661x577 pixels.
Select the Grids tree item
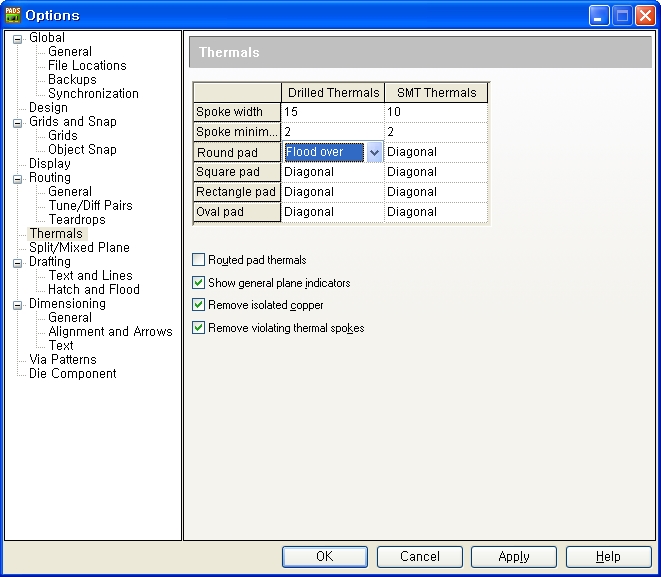63,135
